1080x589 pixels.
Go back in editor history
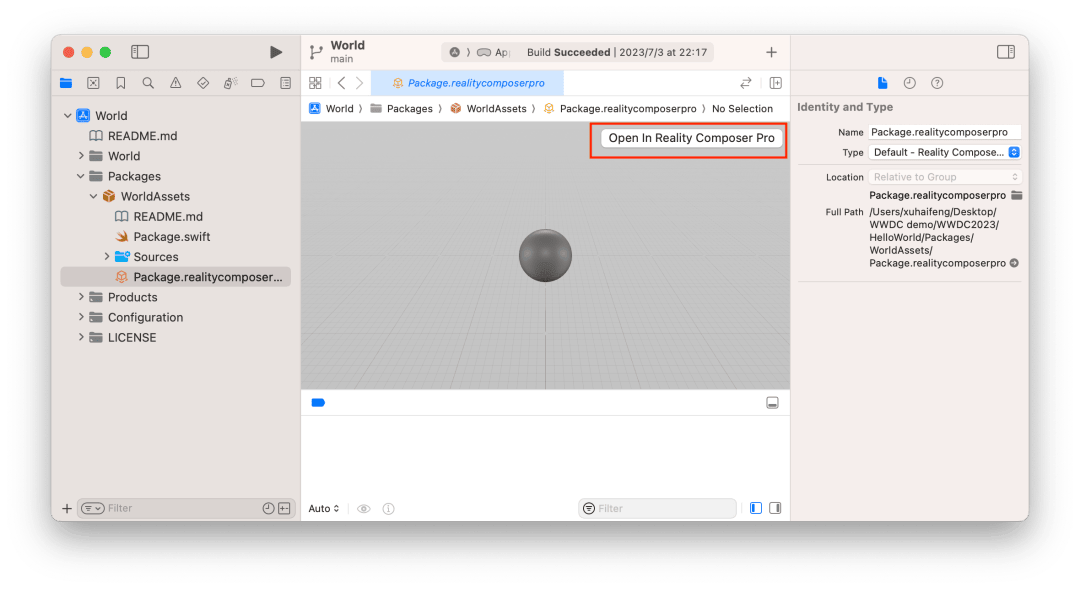[342, 83]
